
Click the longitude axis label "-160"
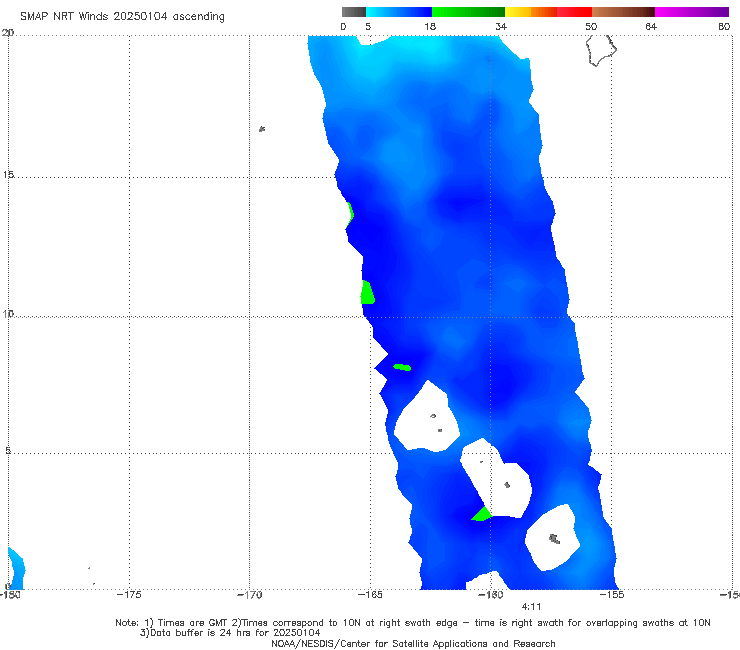click(491, 595)
